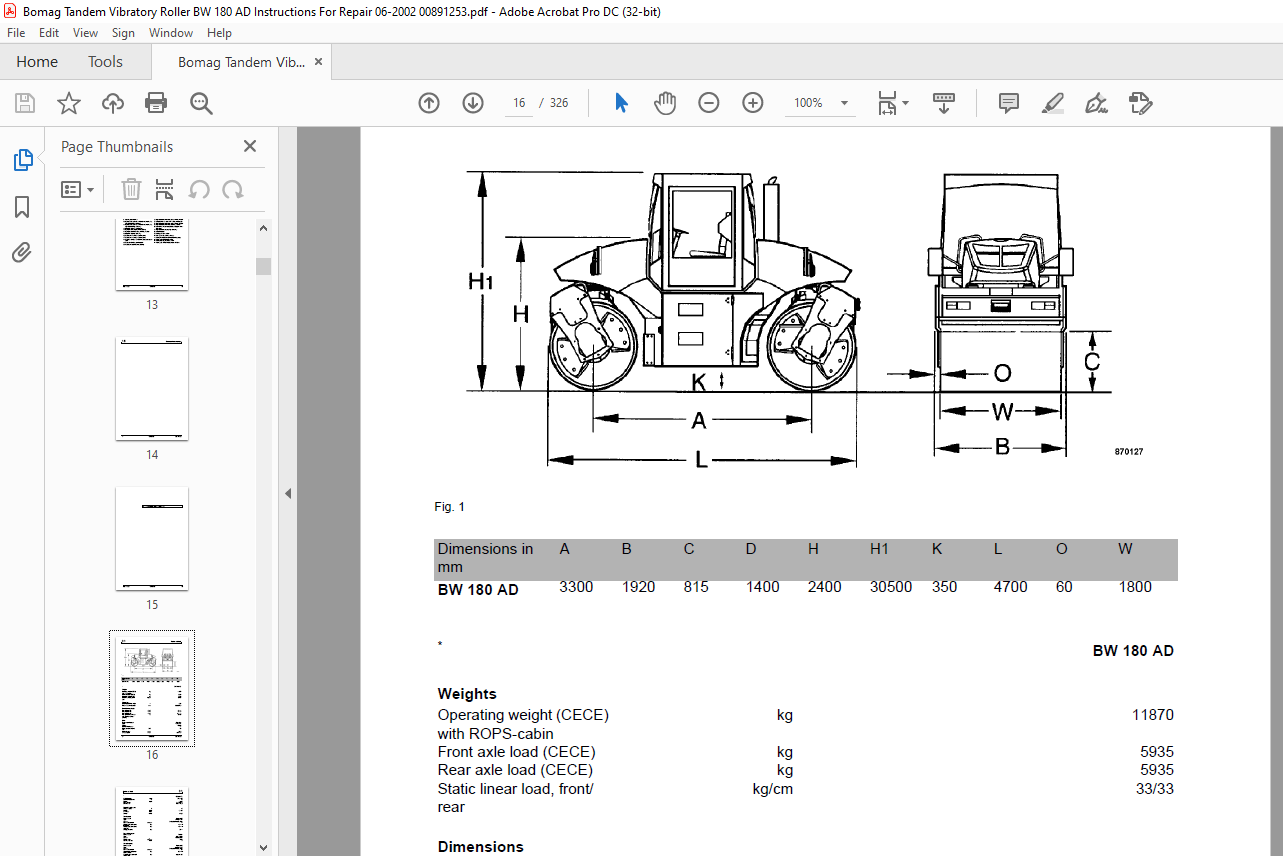Screen dimensions: 1283x856
Task: Open the Sign menu
Action: click(x=123, y=33)
